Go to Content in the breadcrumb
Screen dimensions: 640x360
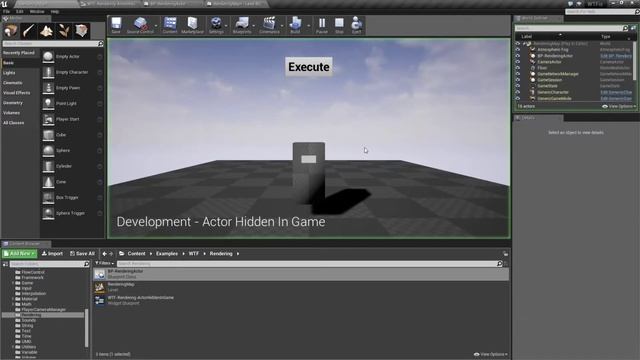tap(136, 253)
